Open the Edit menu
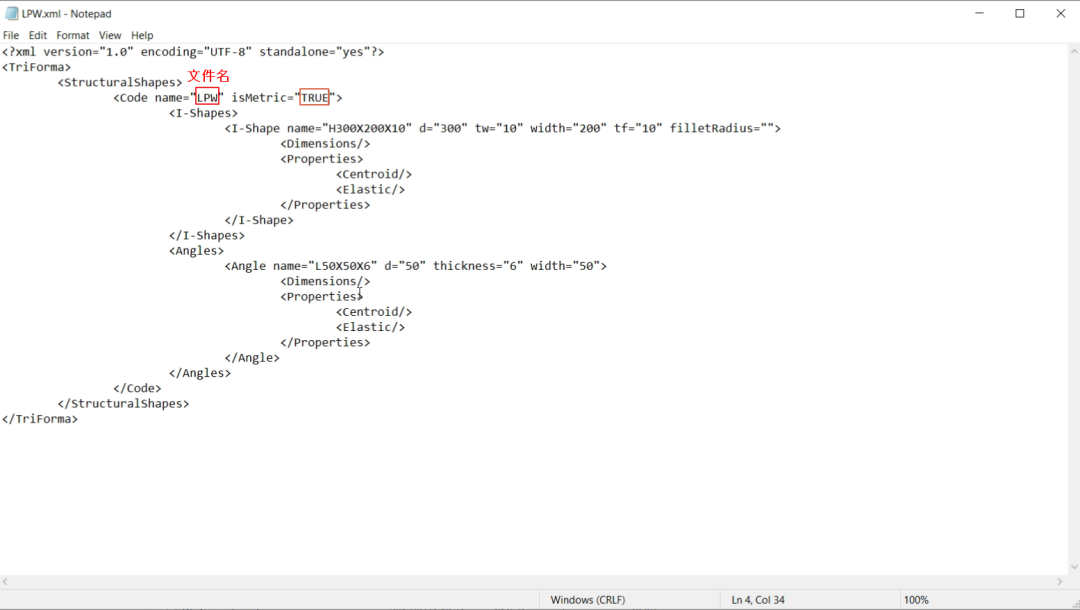The image size is (1080, 610). click(38, 35)
